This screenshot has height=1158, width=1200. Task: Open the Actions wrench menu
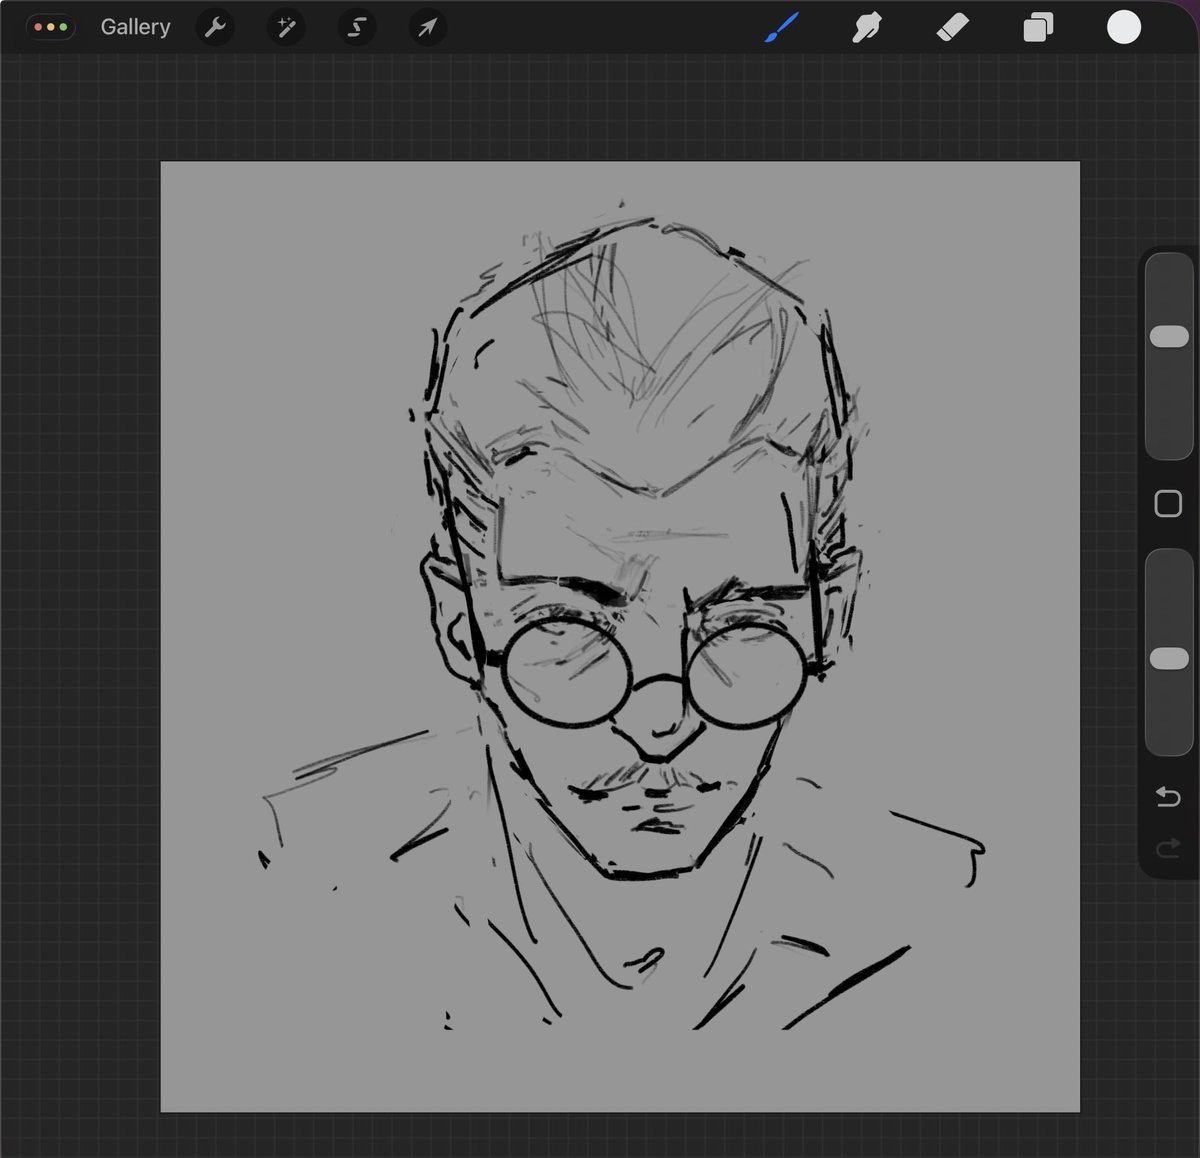pyautogui.click(x=215, y=28)
